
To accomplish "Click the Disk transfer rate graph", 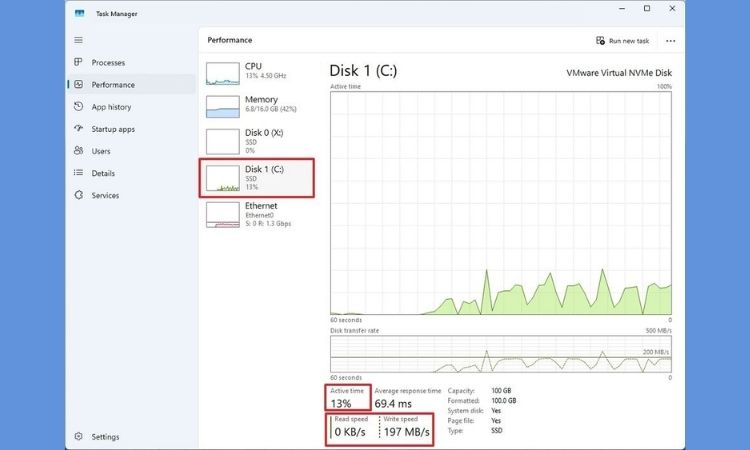I will pyautogui.click(x=501, y=354).
